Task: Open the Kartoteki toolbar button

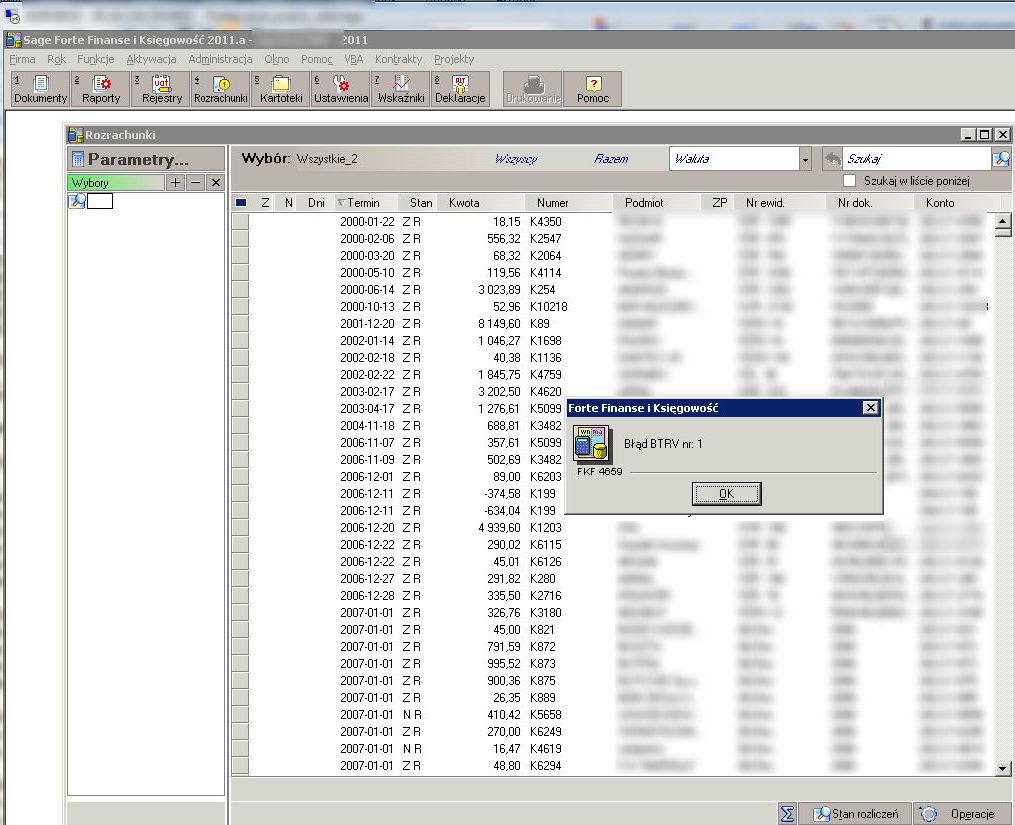Action: [281, 89]
